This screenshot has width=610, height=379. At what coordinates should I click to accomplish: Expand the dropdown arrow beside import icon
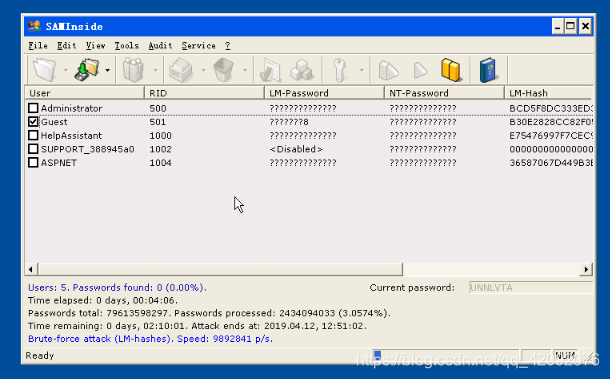coord(107,70)
